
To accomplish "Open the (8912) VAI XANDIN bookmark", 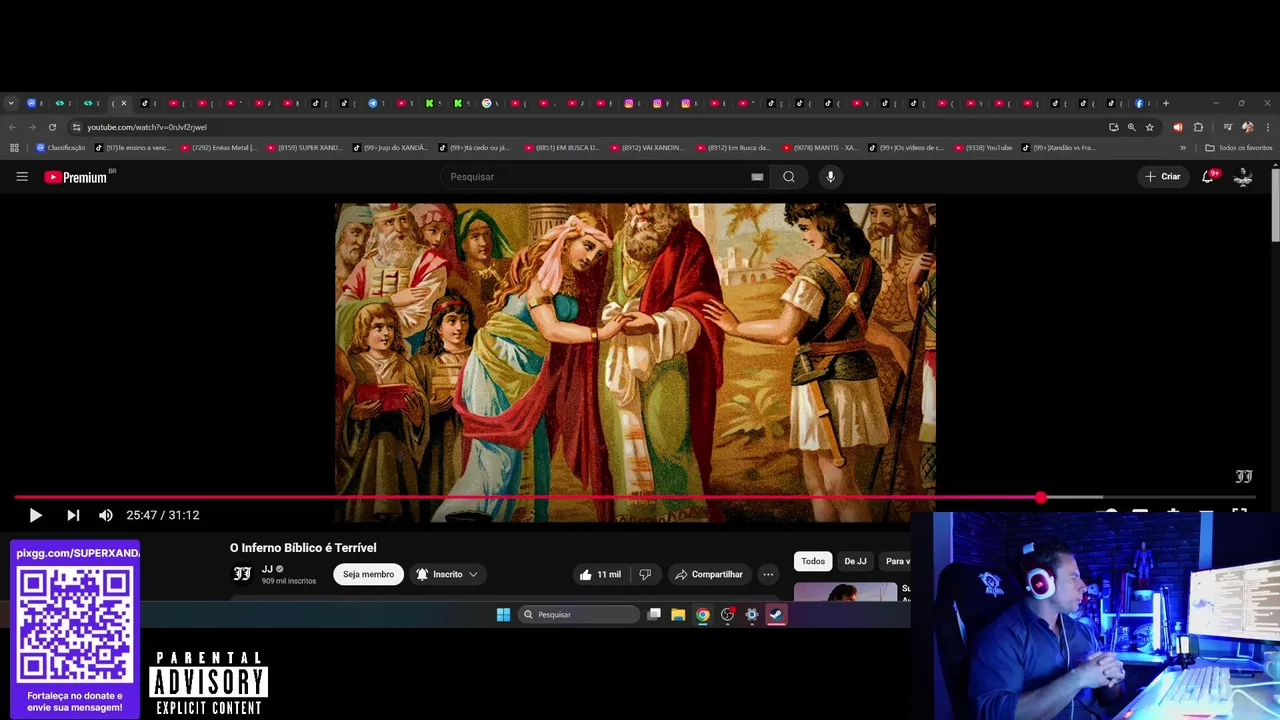I will point(646,148).
